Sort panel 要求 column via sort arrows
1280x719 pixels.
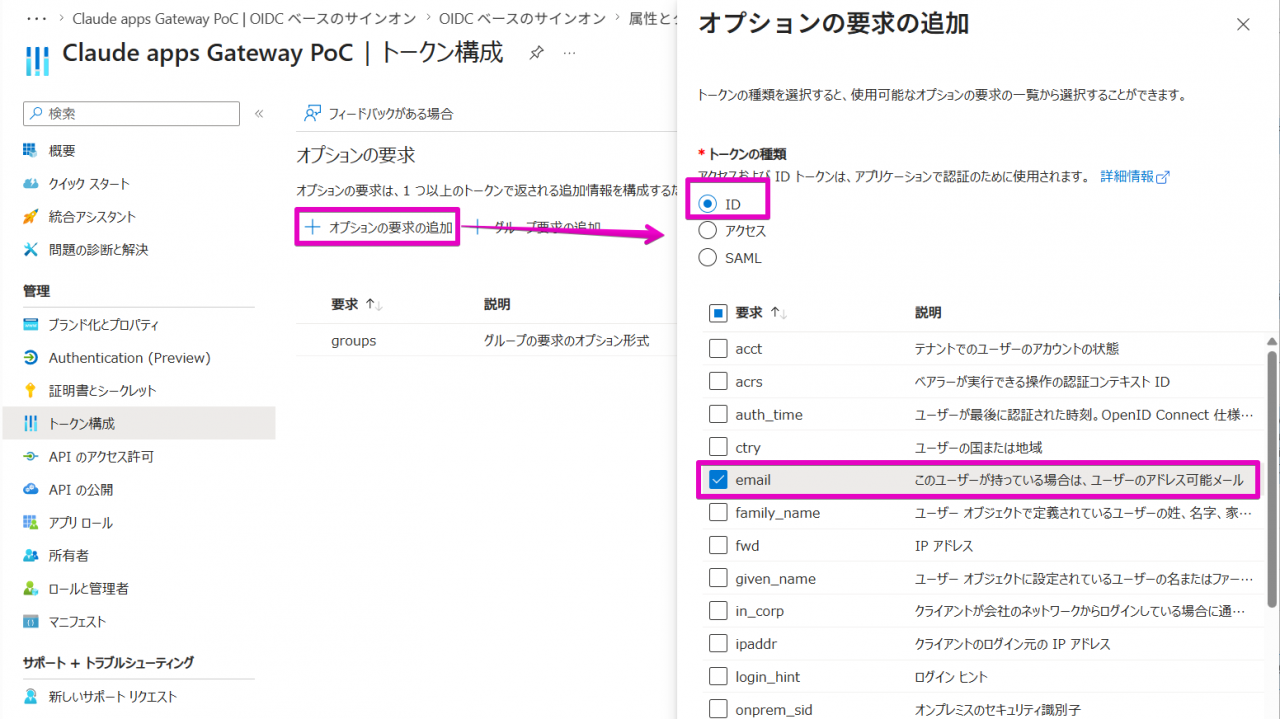tap(777, 313)
